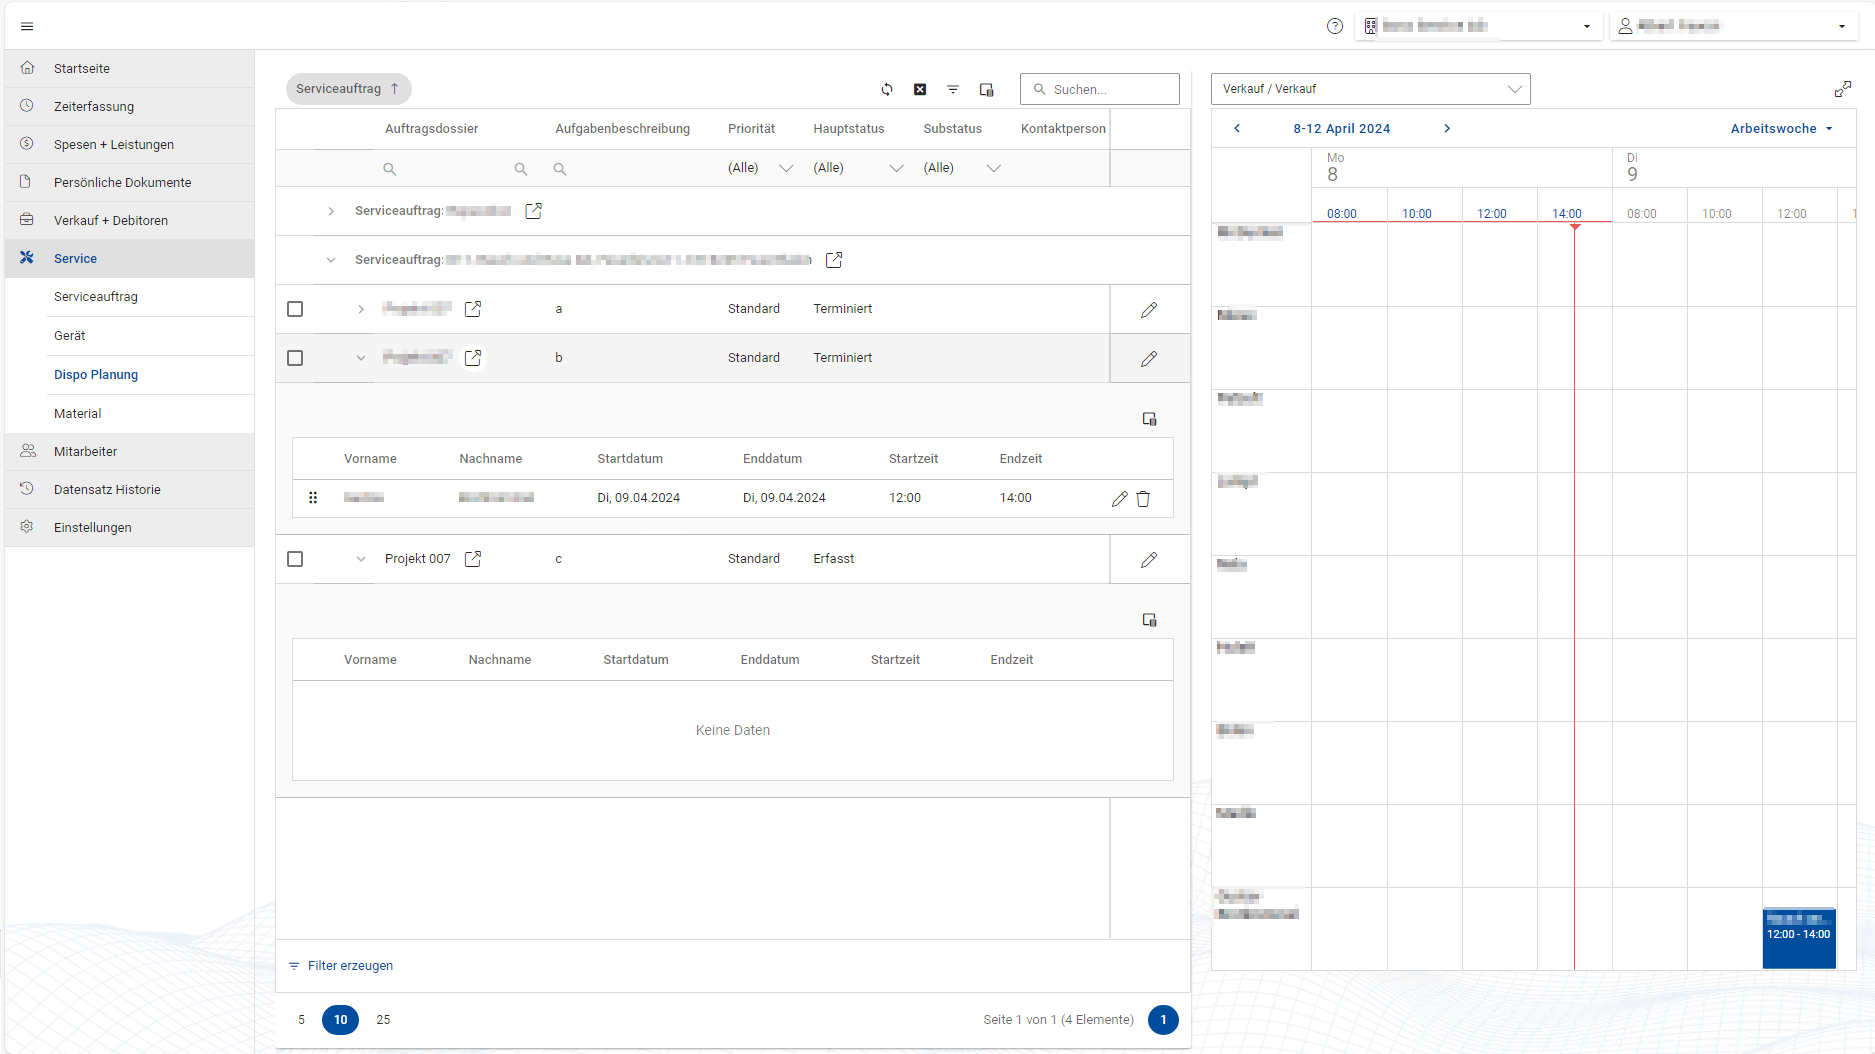Toggle the hamburger menu icon
Screen dimensions: 1875x1054
click(27, 26)
